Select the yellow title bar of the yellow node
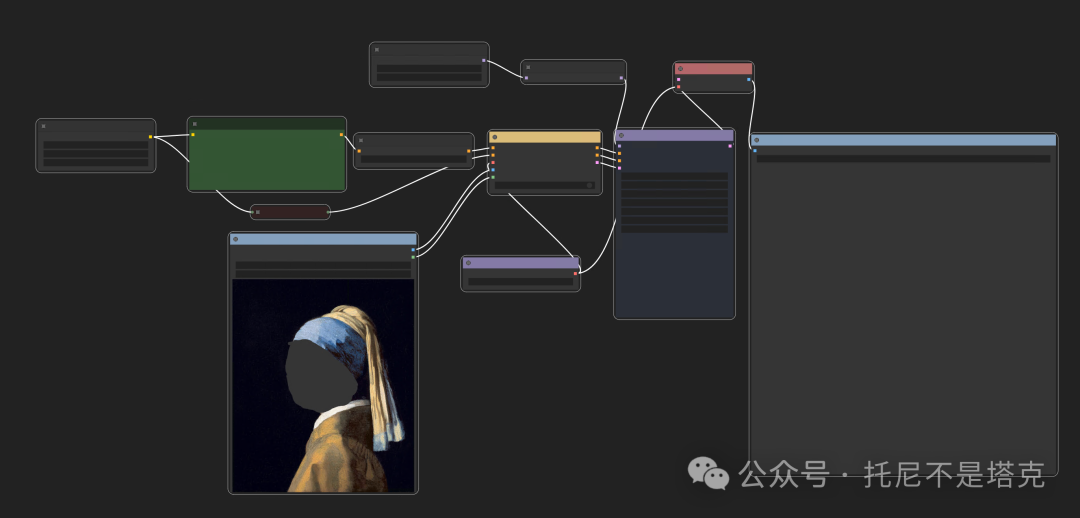The height and width of the screenshot is (518, 1080). pyautogui.click(x=545, y=137)
